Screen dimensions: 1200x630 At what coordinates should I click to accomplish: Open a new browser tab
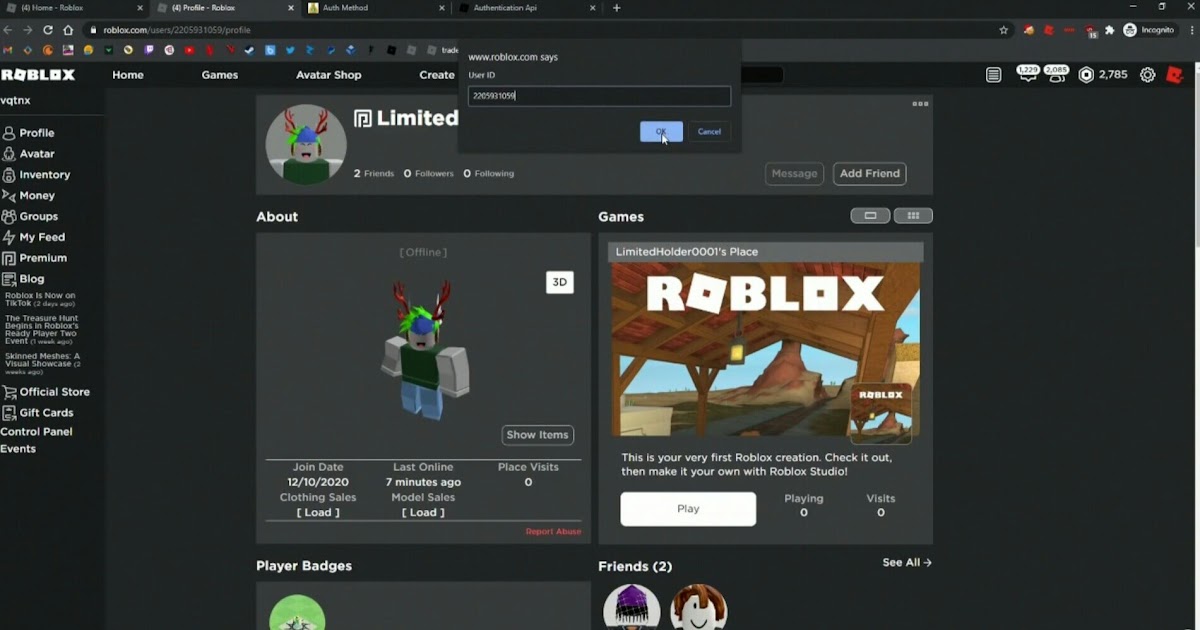pyautogui.click(x=616, y=8)
